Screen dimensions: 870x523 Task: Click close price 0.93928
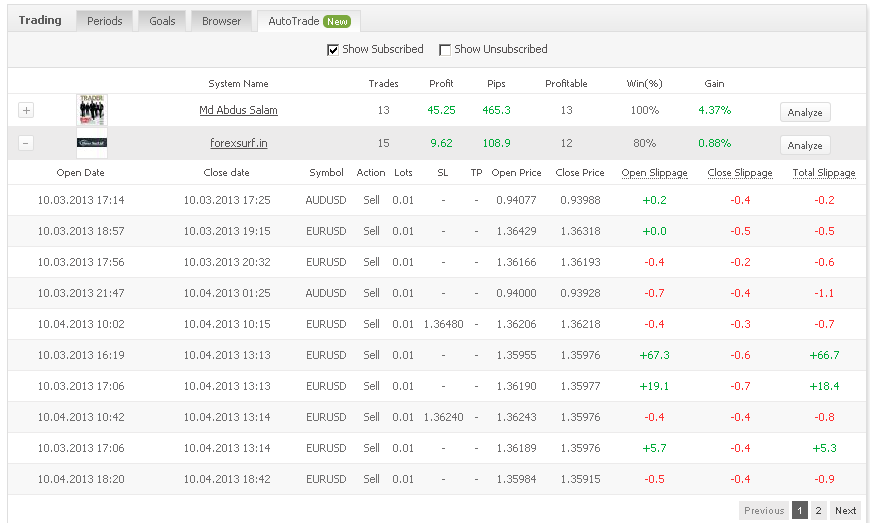[580, 293]
